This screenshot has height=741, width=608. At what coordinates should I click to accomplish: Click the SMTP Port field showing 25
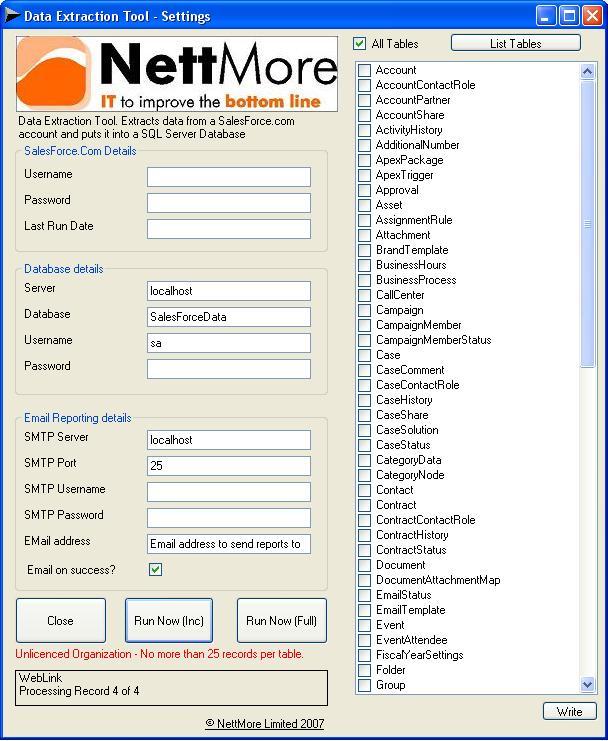pyautogui.click(x=229, y=465)
